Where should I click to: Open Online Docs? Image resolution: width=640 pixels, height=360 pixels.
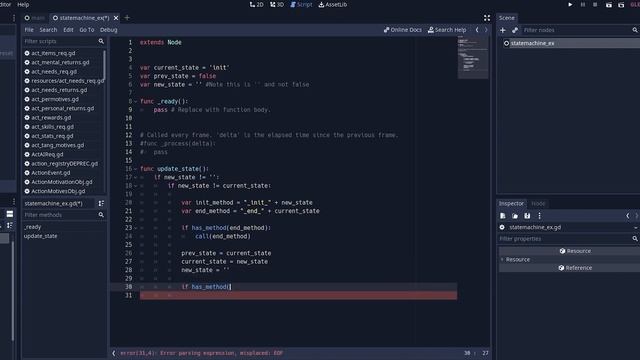point(402,30)
